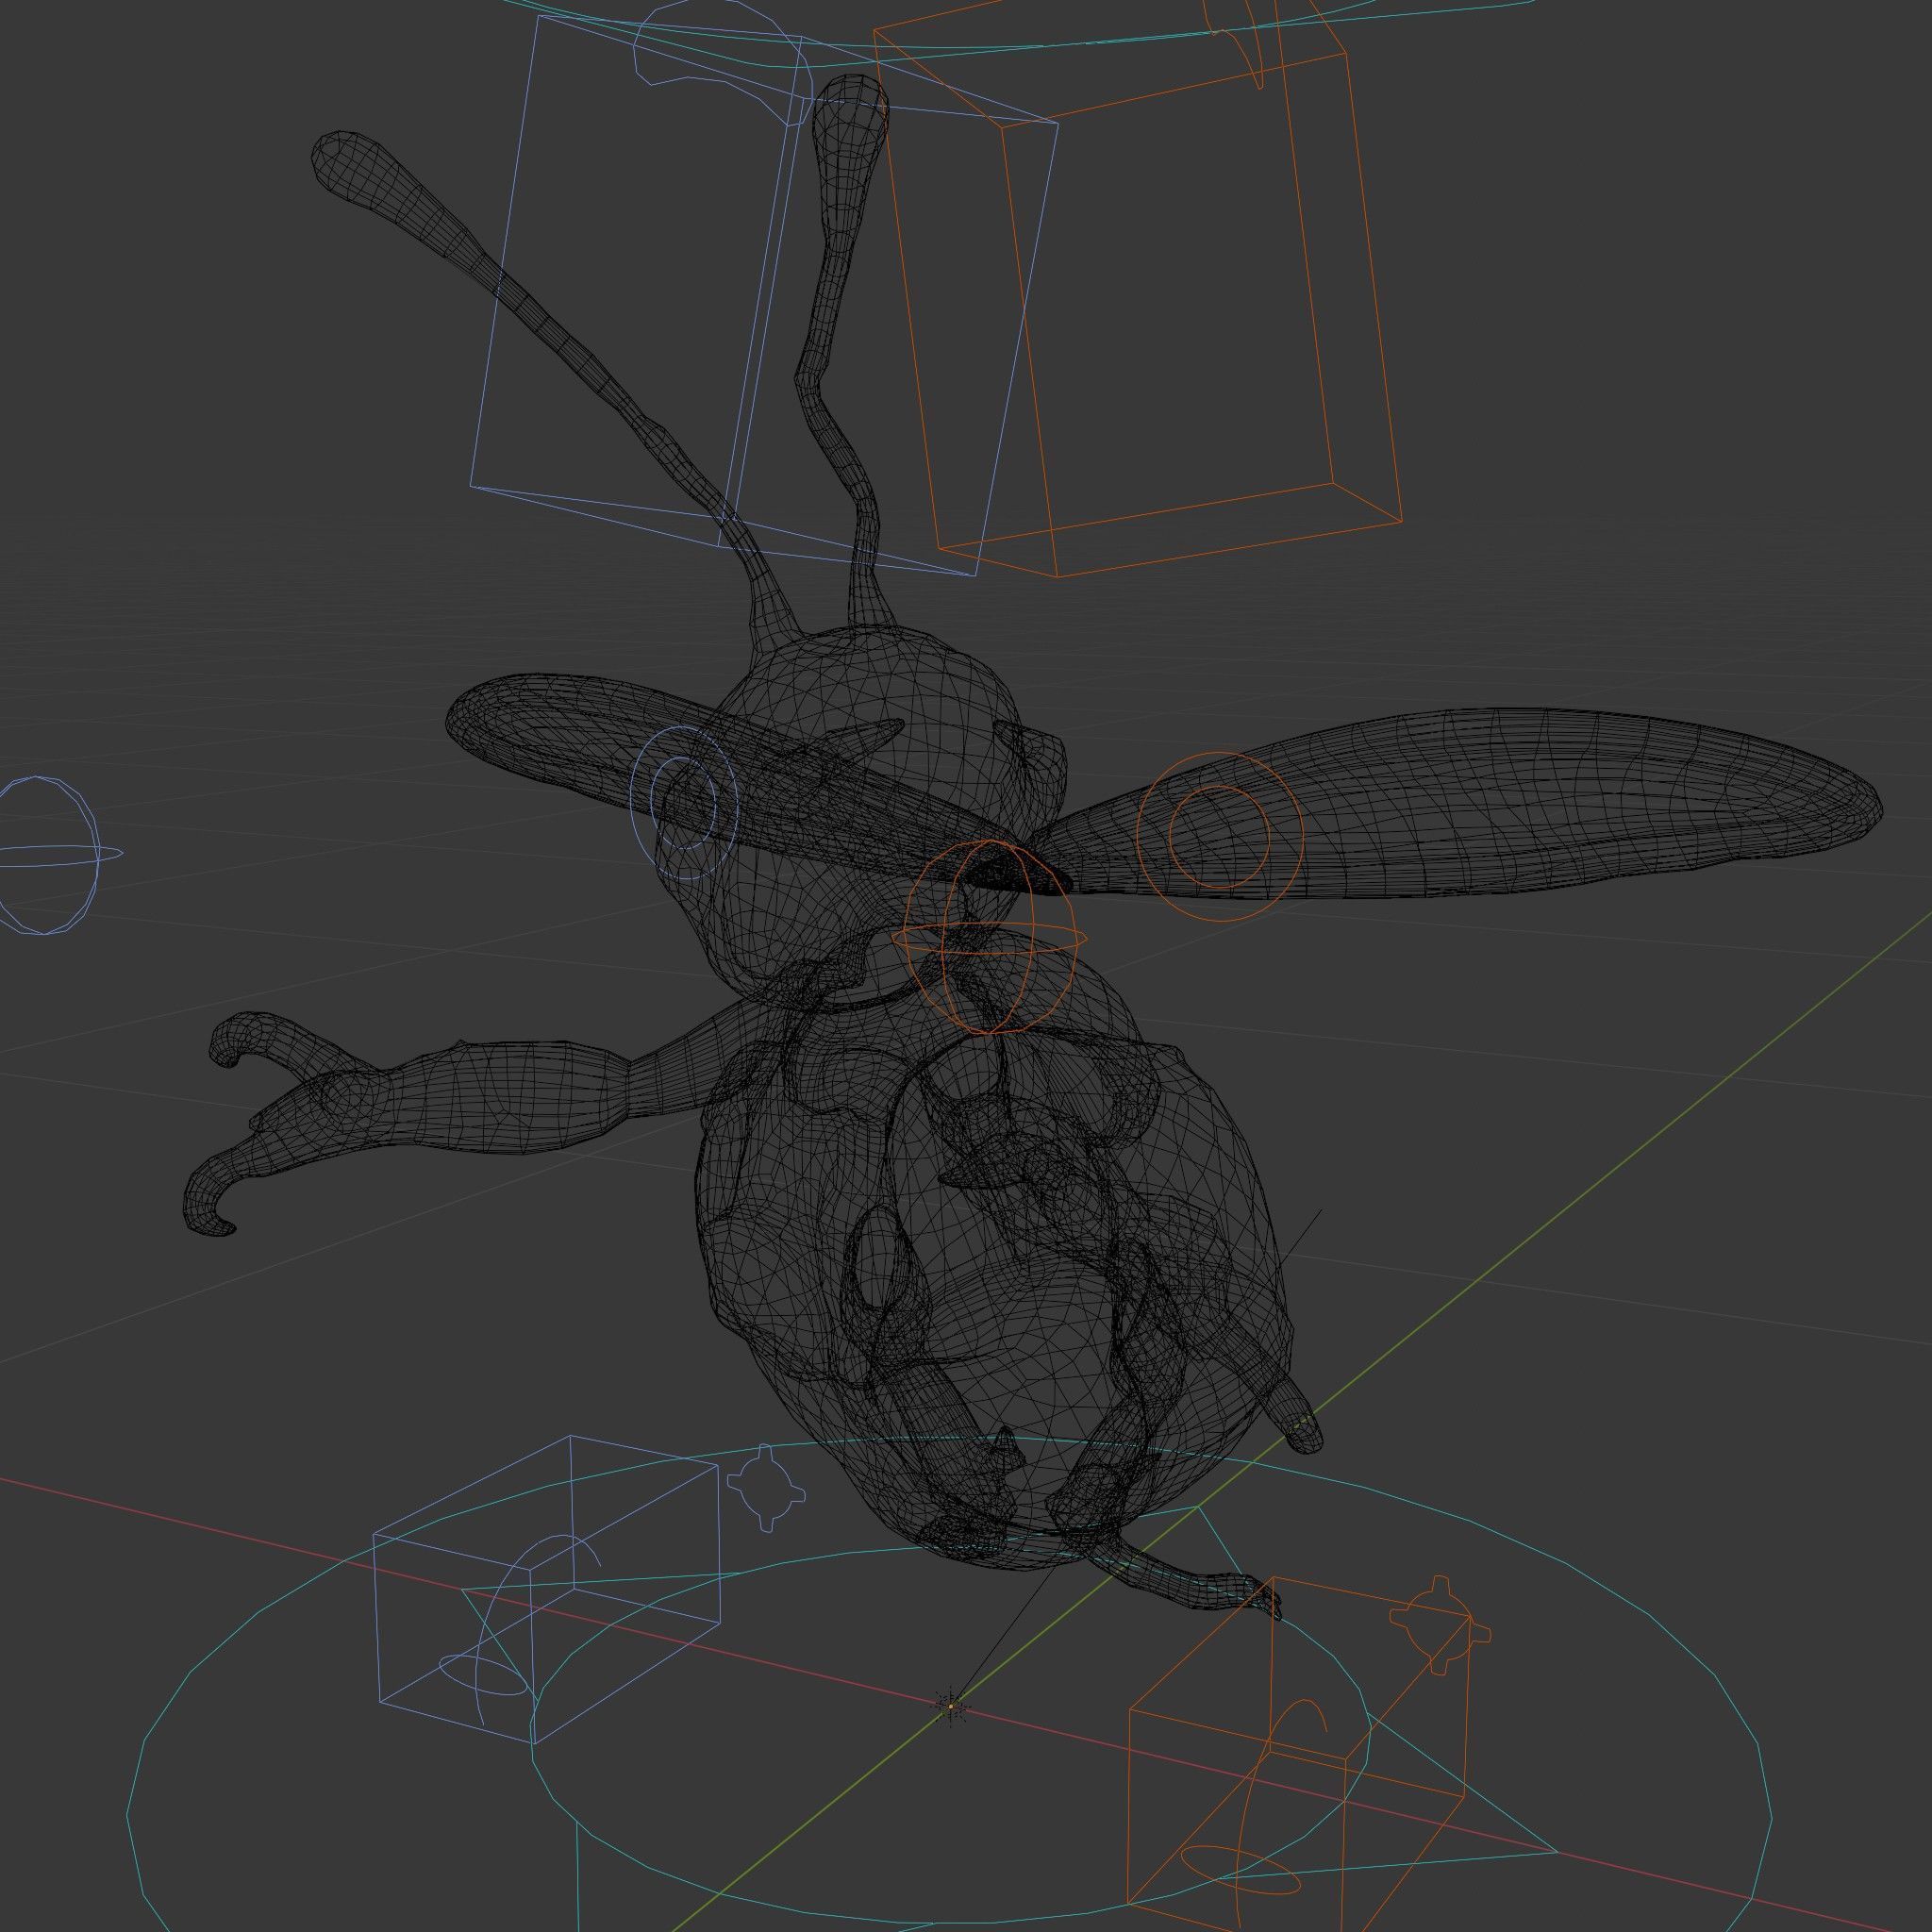The width and height of the screenshot is (1932, 1932).
Task: Click the orange wire sphere control at the neck
Action: pos(989,938)
